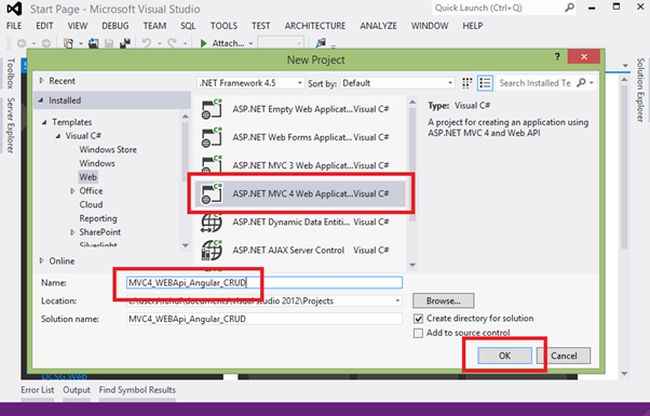Expand the Office tree node

coord(72,191)
